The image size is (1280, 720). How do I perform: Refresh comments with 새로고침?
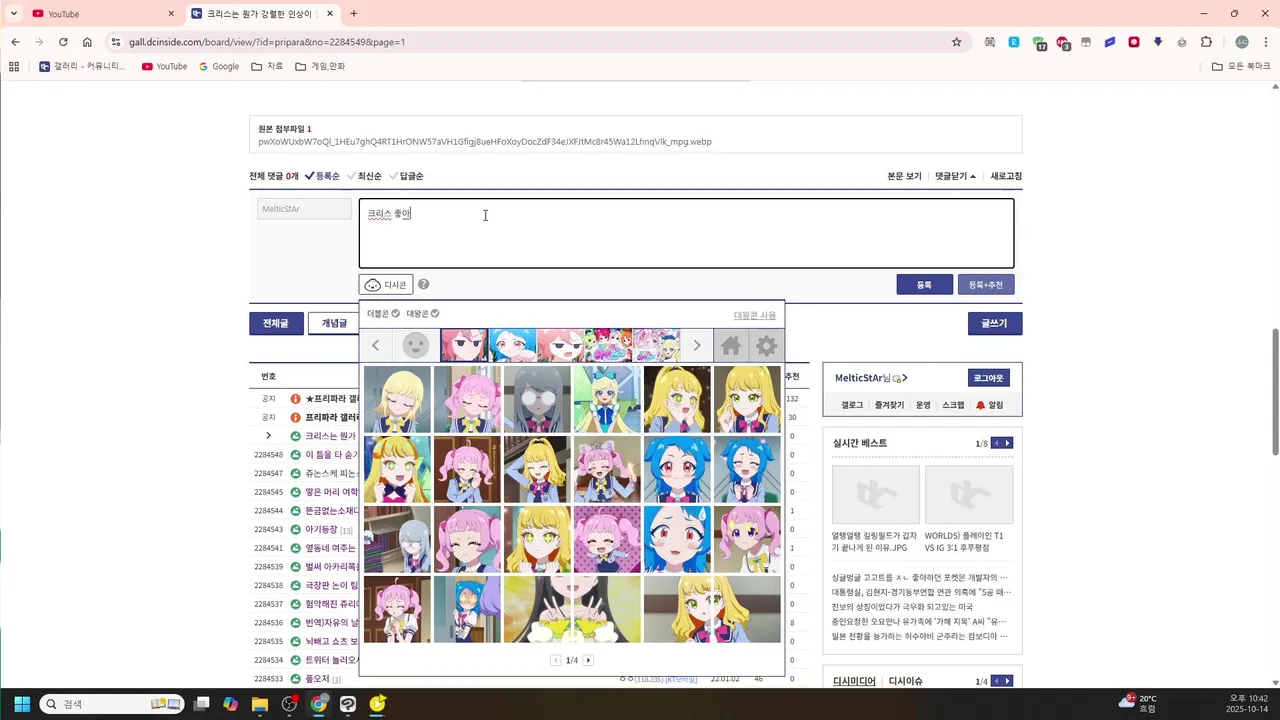[1006, 176]
